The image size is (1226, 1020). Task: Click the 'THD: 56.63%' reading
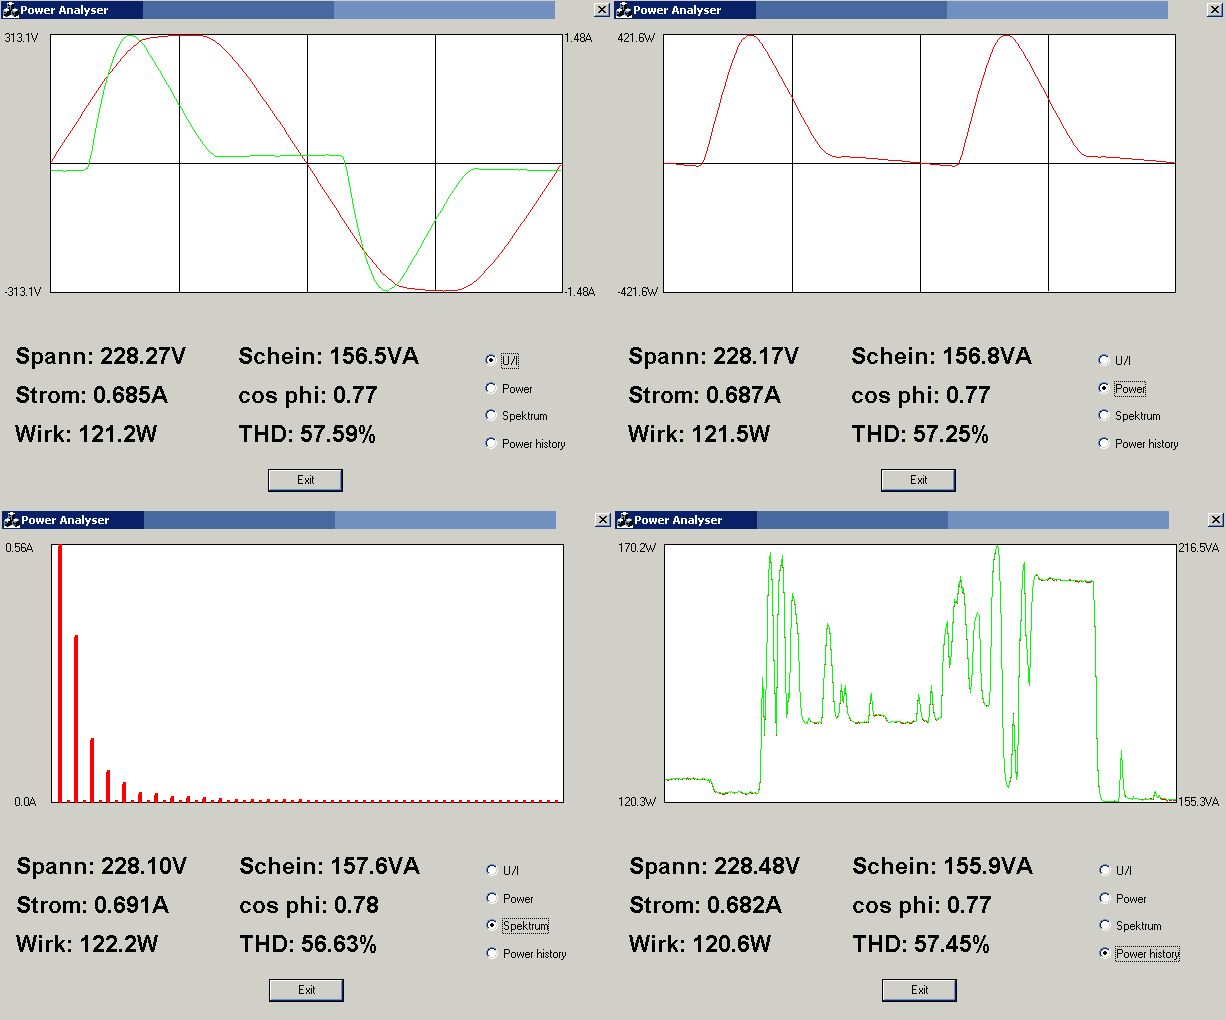308,944
